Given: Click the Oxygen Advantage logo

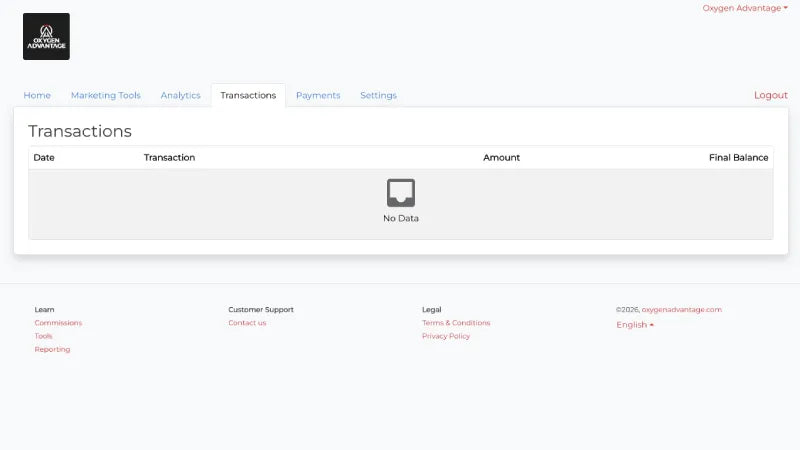Looking at the screenshot, I should (46, 36).
